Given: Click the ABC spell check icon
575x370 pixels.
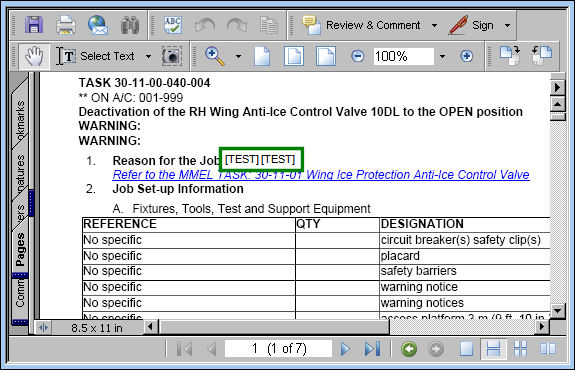Looking at the screenshot, I should point(173,25).
